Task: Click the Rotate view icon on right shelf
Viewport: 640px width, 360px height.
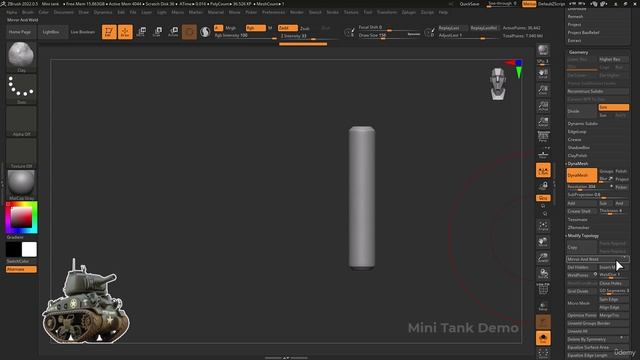Action: (543, 273)
